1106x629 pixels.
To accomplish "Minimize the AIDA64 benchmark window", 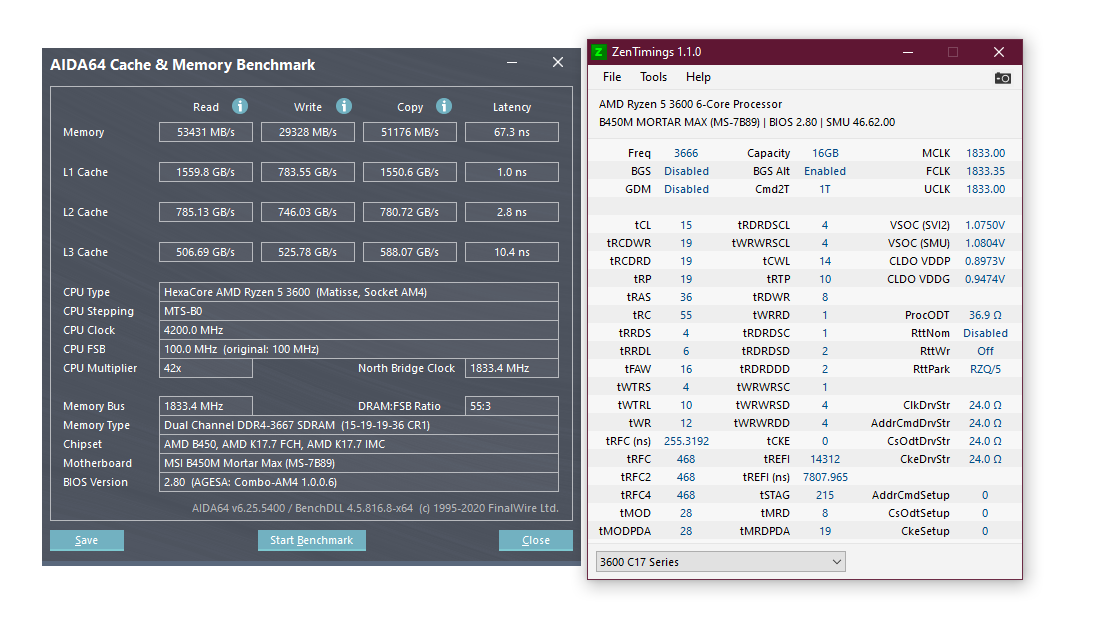I will (x=512, y=63).
